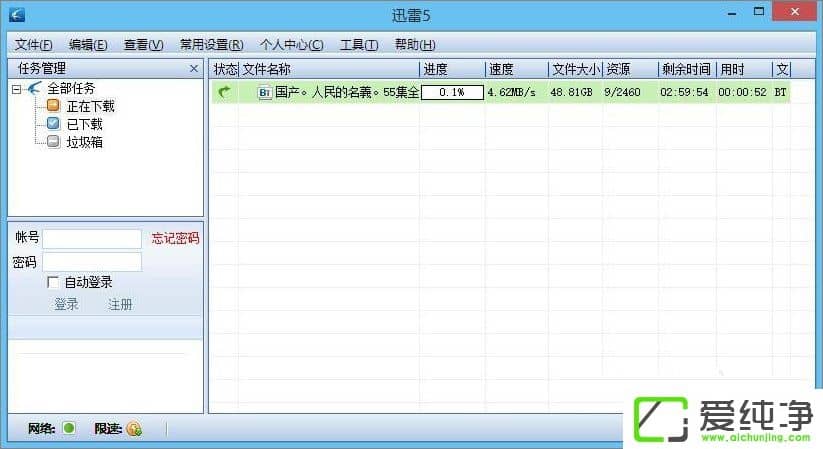Click the green network status indicator
This screenshot has height=449, width=823.
69,429
